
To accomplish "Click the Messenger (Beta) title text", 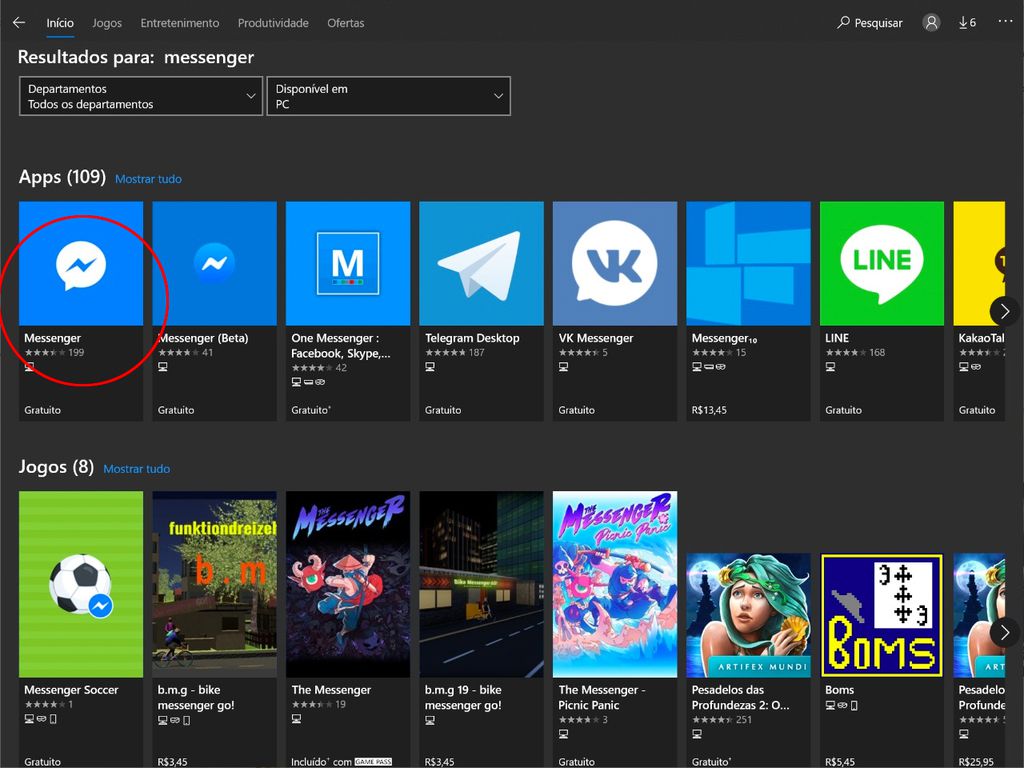I will click(x=203, y=338).
